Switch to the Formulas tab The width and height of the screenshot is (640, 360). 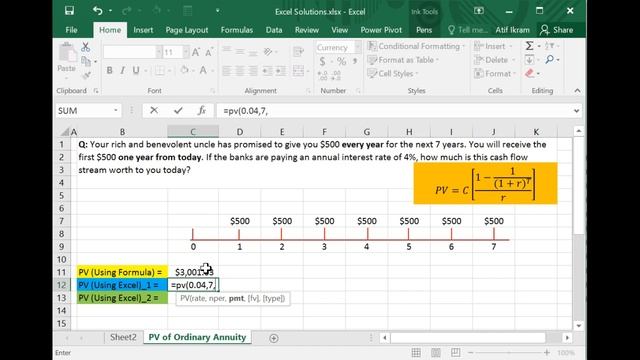click(237, 30)
